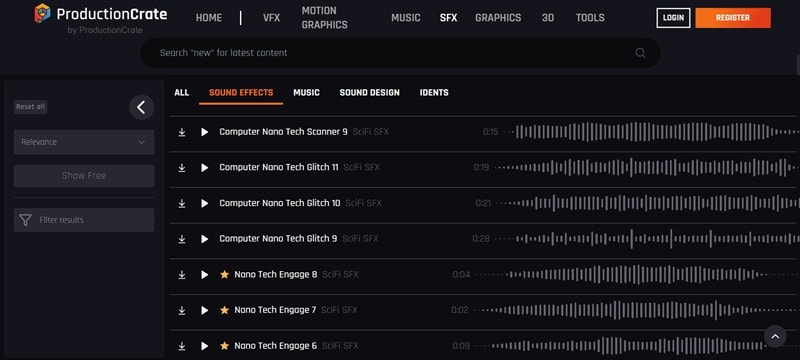Click the SciFi SFX tag beside Glitch 10
The width and height of the screenshot is (800, 360).
coord(364,203)
